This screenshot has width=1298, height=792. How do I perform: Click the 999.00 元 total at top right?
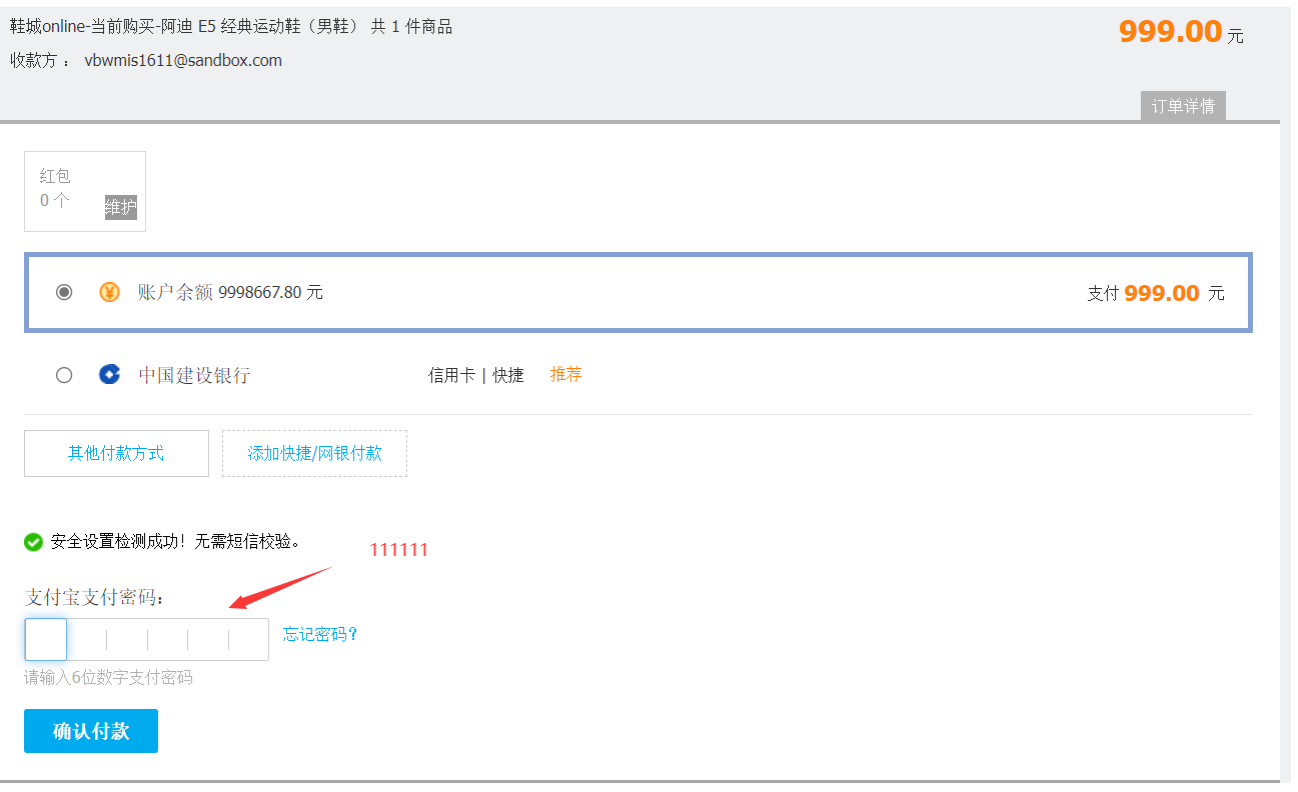(1181, 31)
